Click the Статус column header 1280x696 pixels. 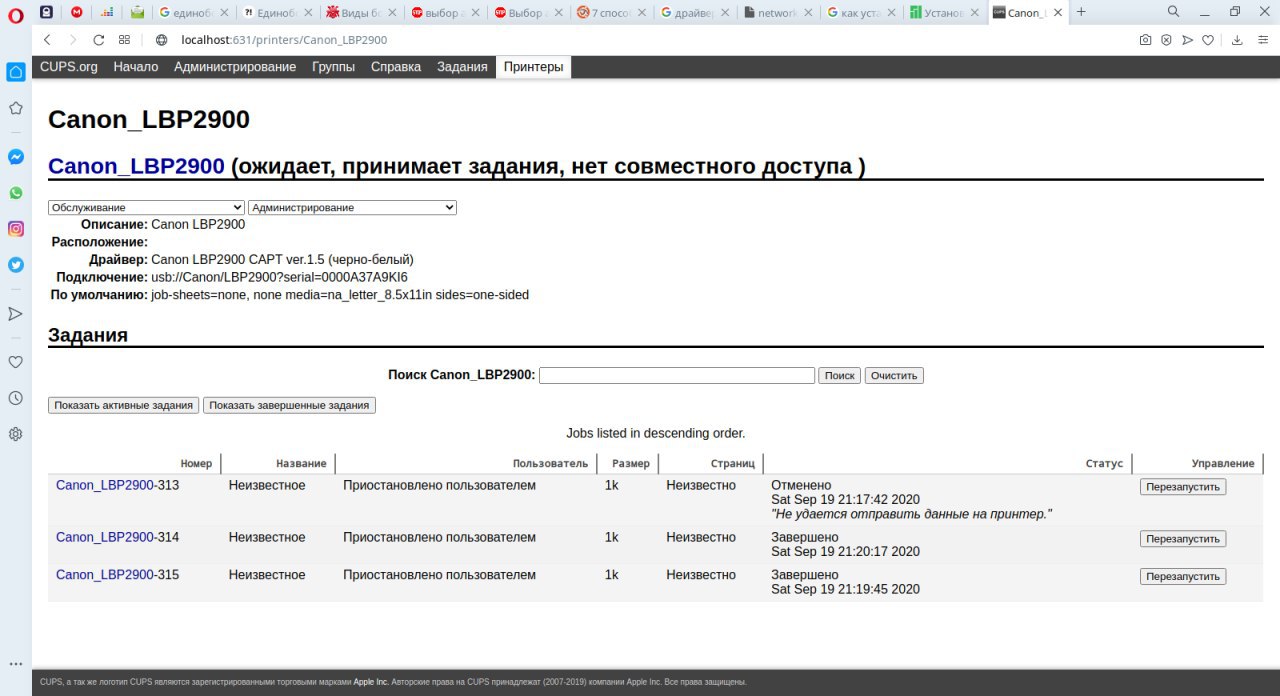click(x=1104, y=464)
